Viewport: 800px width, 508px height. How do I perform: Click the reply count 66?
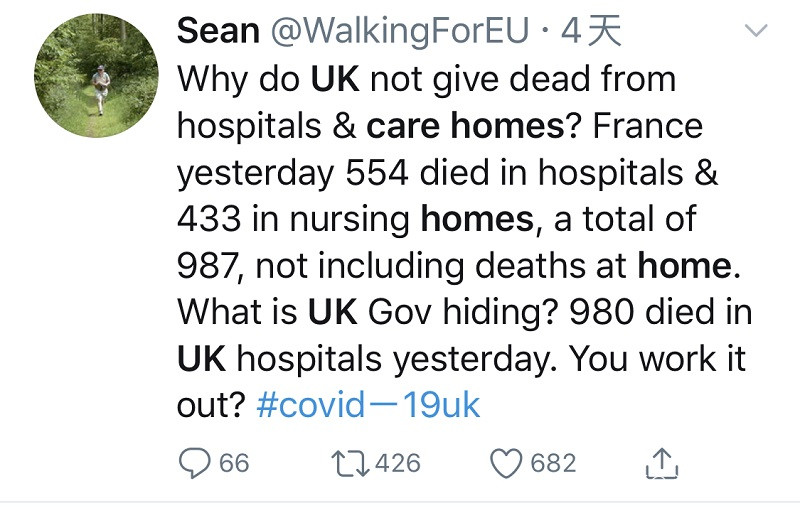pyautogui.click(x=233, y=463)
